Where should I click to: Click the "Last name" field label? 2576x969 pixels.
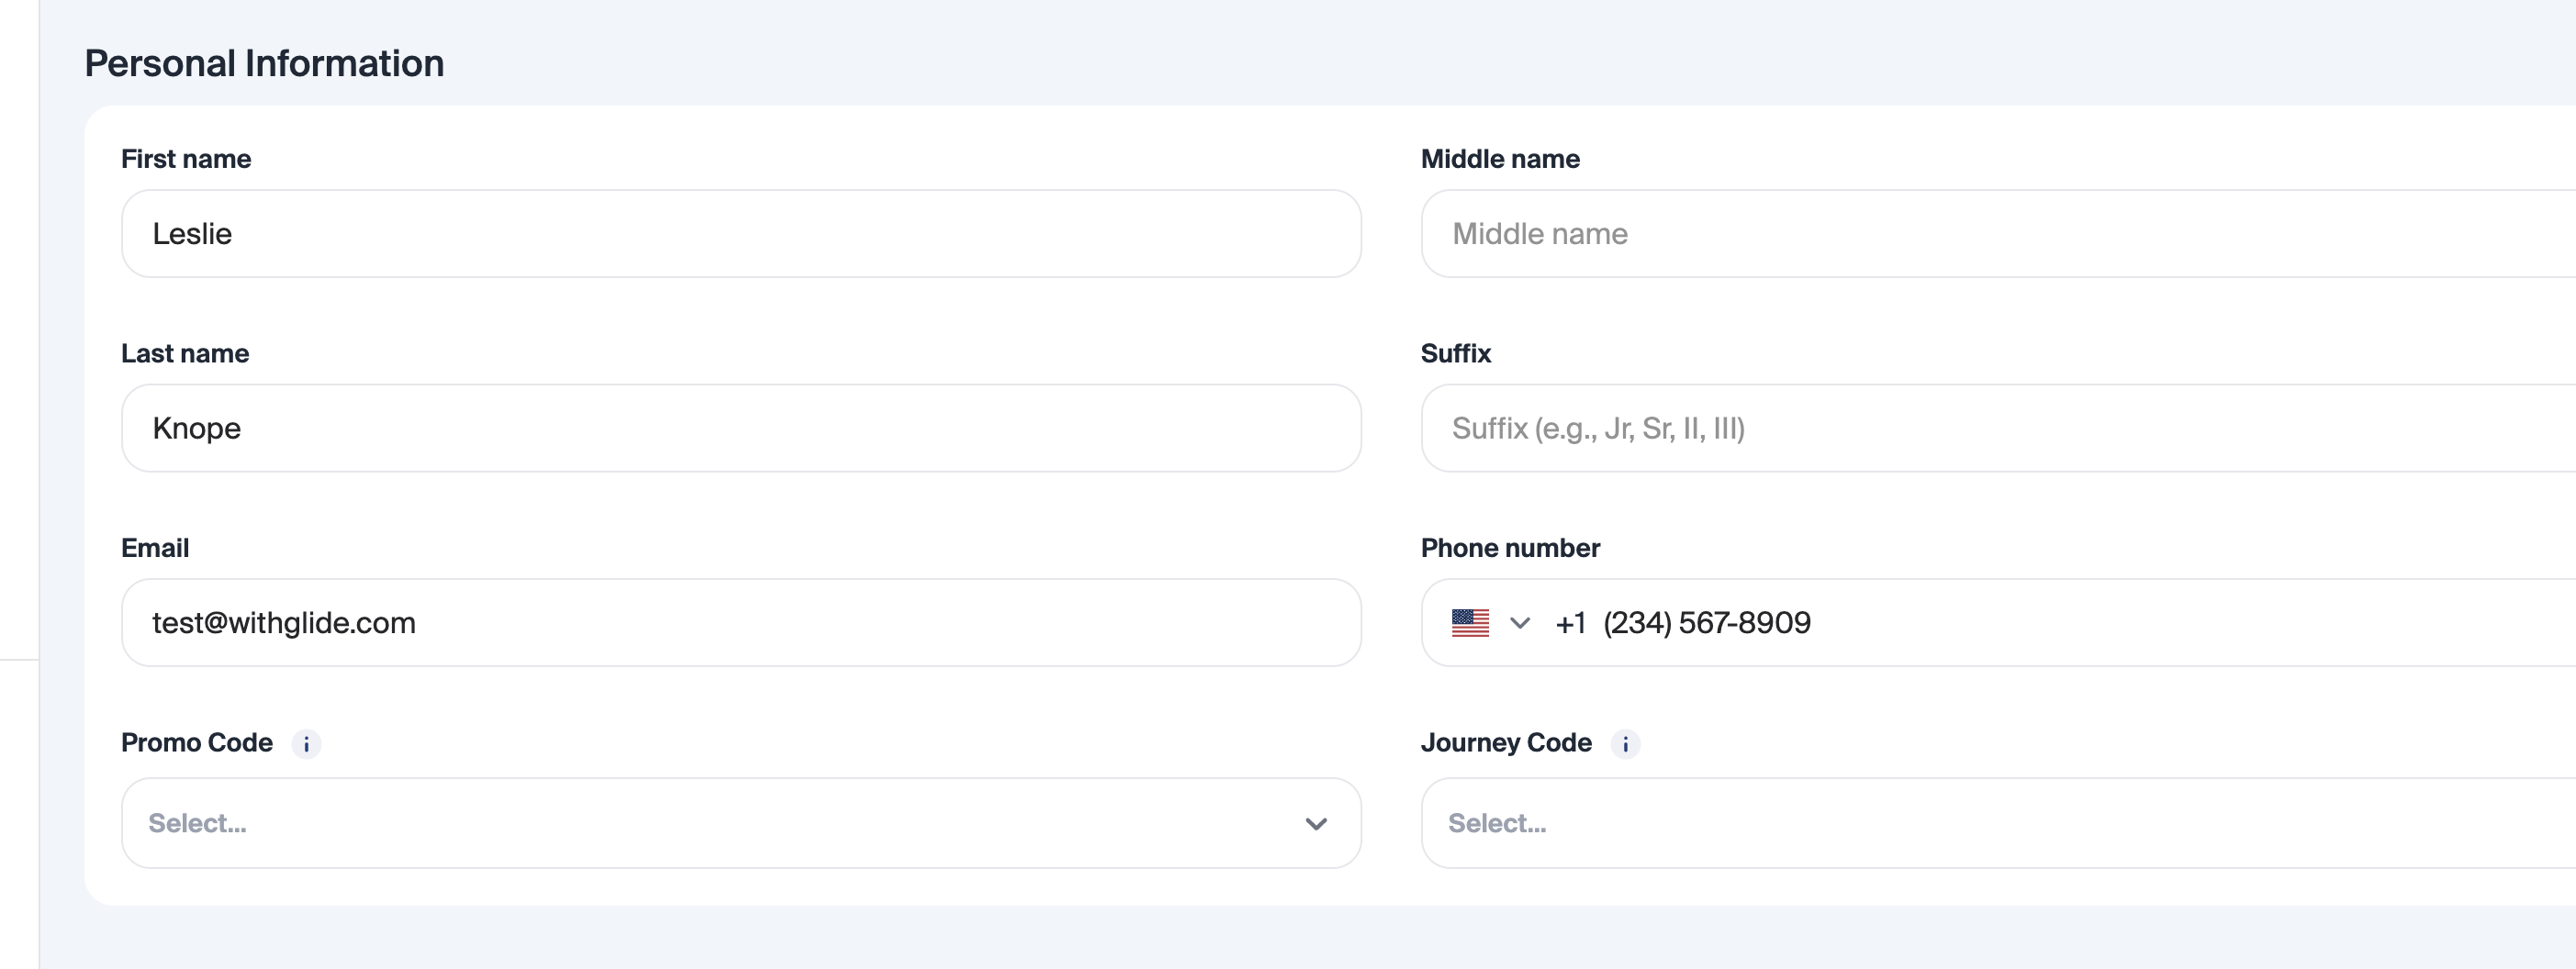tap(185, 354)
